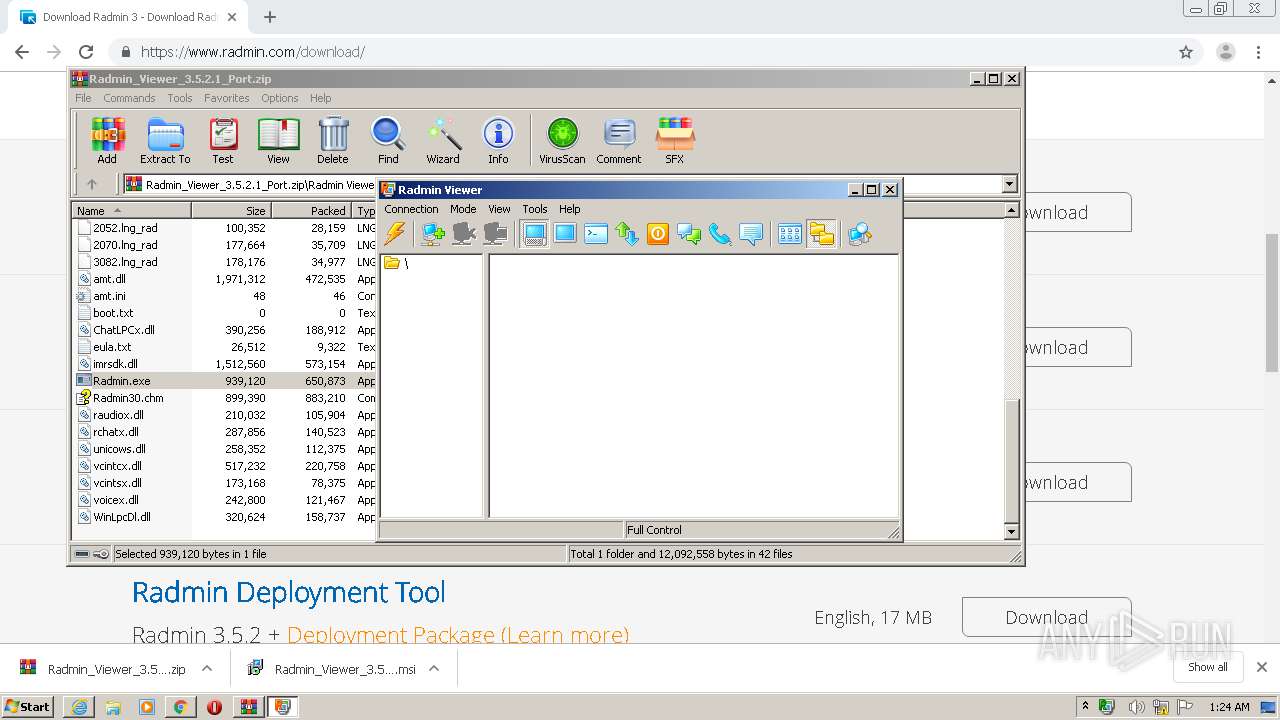Select the Voice Chat phone icon
This screenshot has width=1280, height=720.
(x=720, y=234)
